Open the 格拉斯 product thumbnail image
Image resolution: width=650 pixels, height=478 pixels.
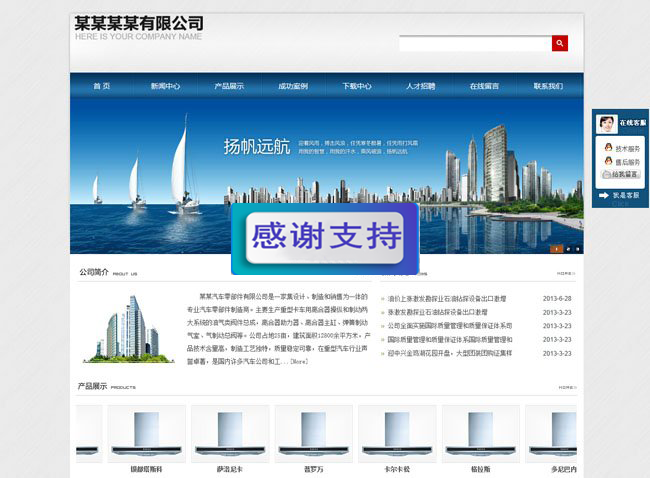pos(481,434)
